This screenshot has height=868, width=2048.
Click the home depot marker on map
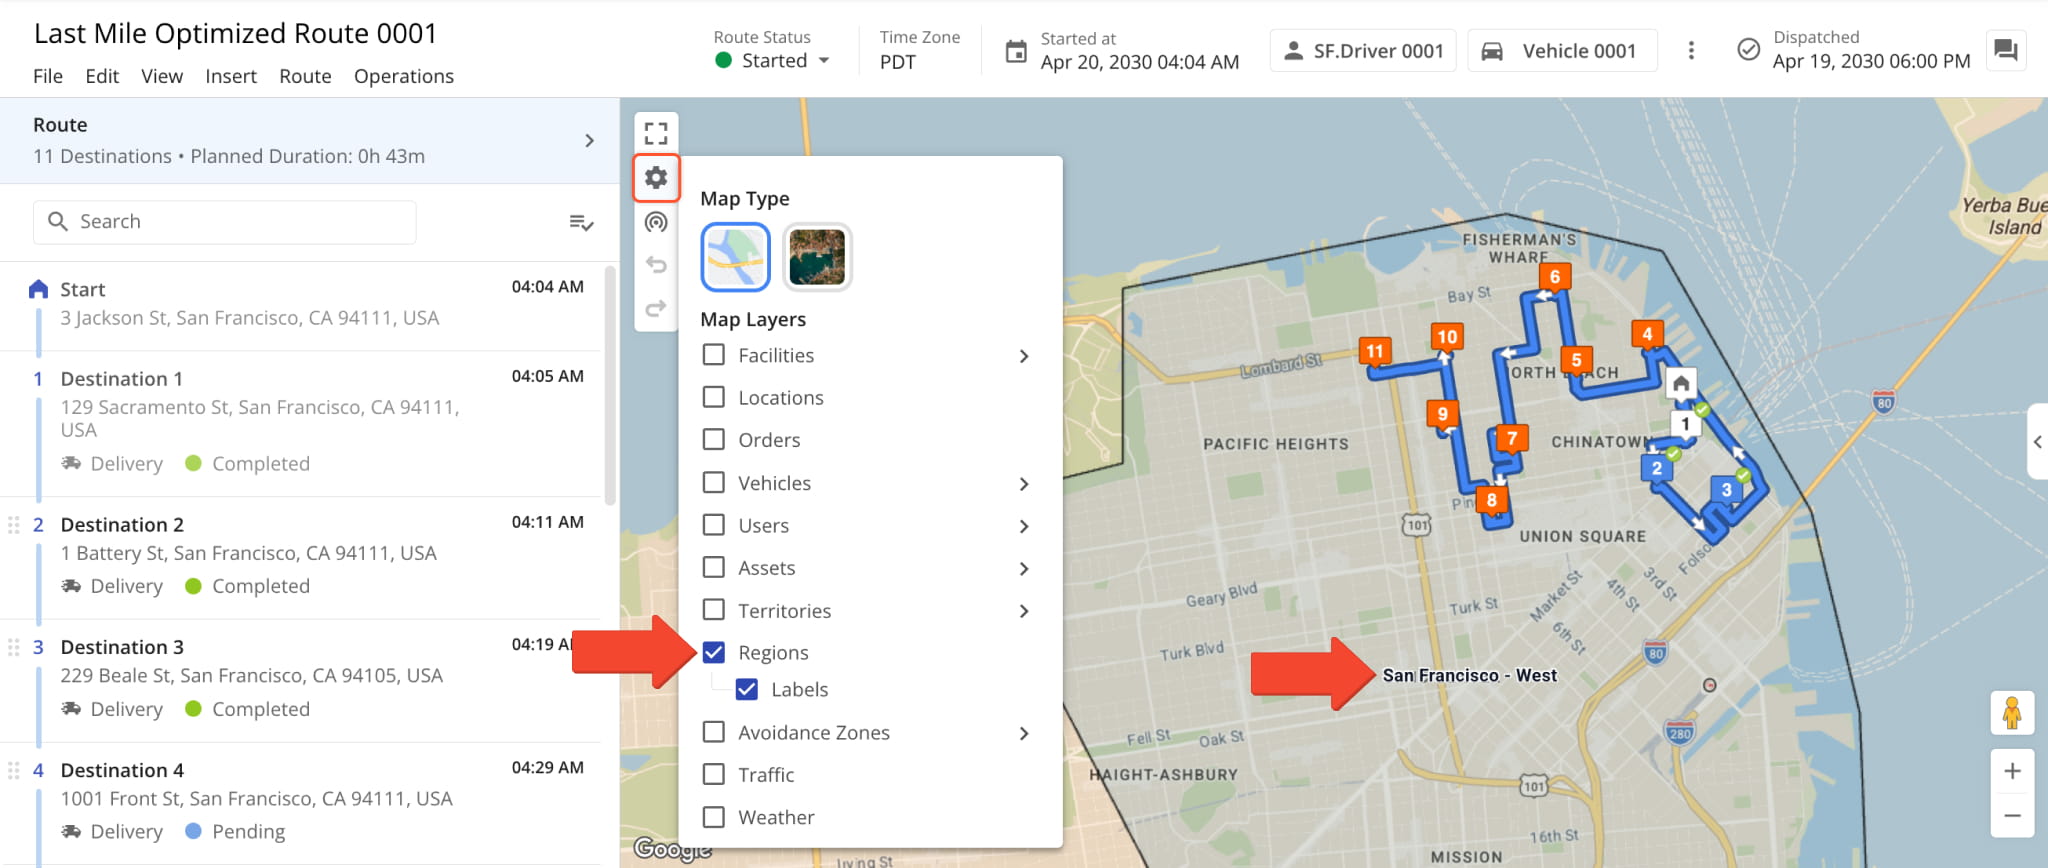point(1681,384)
